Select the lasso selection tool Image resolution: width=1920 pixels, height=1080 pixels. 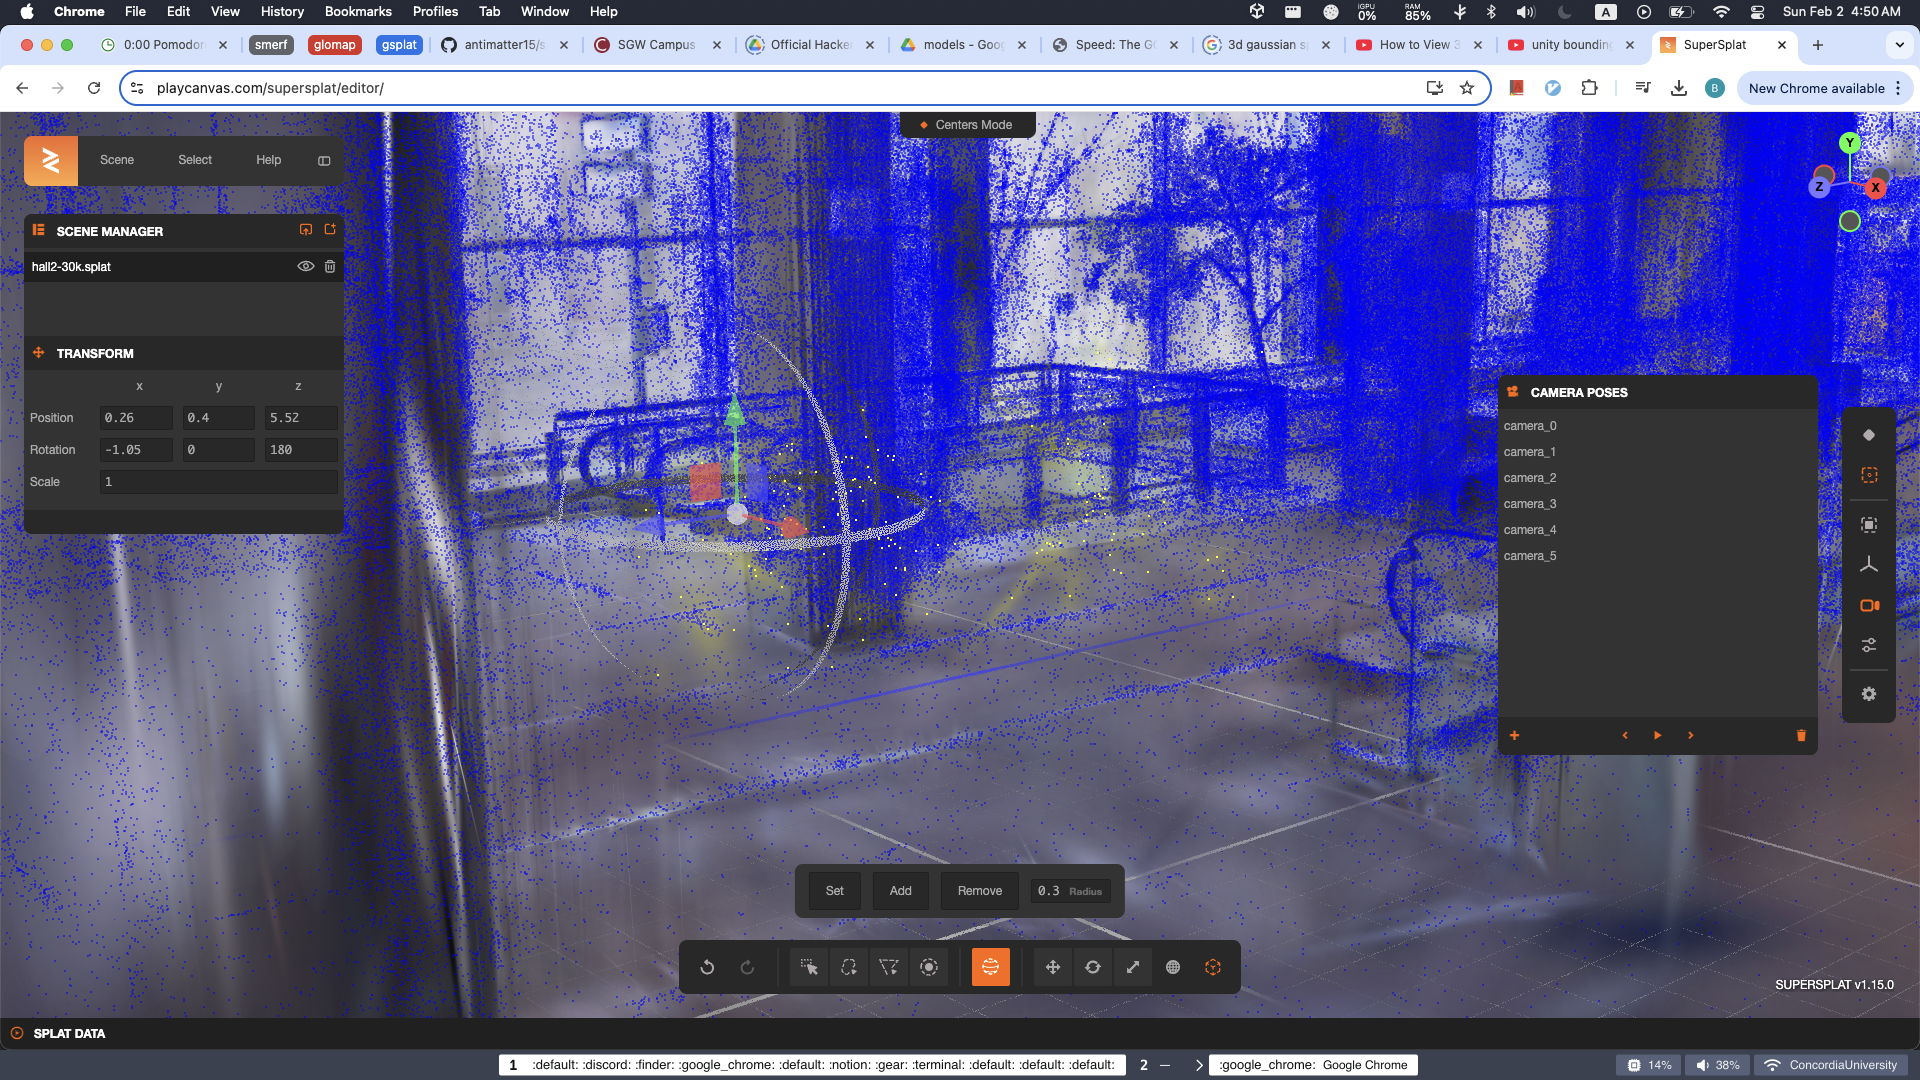[848, 967]
